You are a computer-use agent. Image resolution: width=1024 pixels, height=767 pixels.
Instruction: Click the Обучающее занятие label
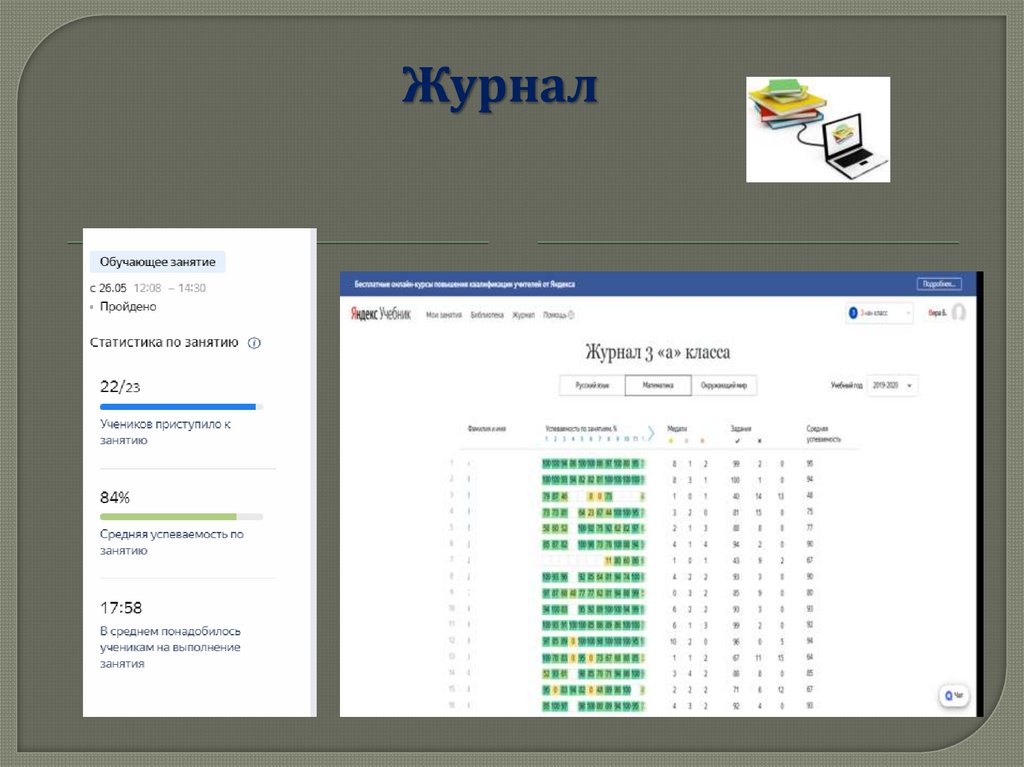pos(158,262)
